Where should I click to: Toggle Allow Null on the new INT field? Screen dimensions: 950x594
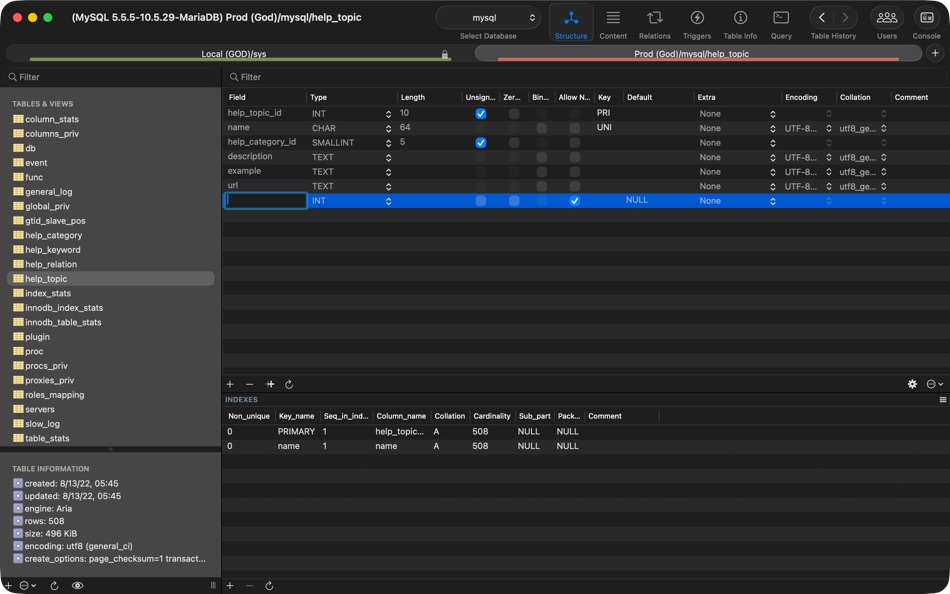[574, 201]
